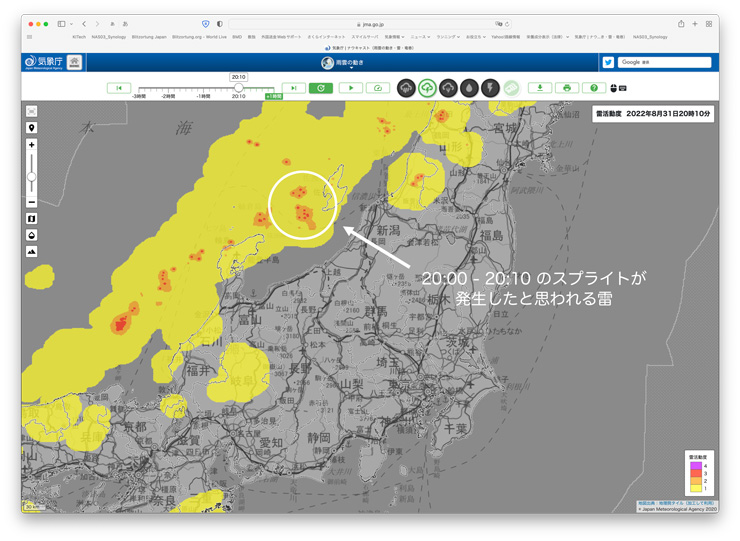The width and height of the screenshot is (740, 541).
Task: Jump to the earliest time frame button
Action: click(119, 88)
